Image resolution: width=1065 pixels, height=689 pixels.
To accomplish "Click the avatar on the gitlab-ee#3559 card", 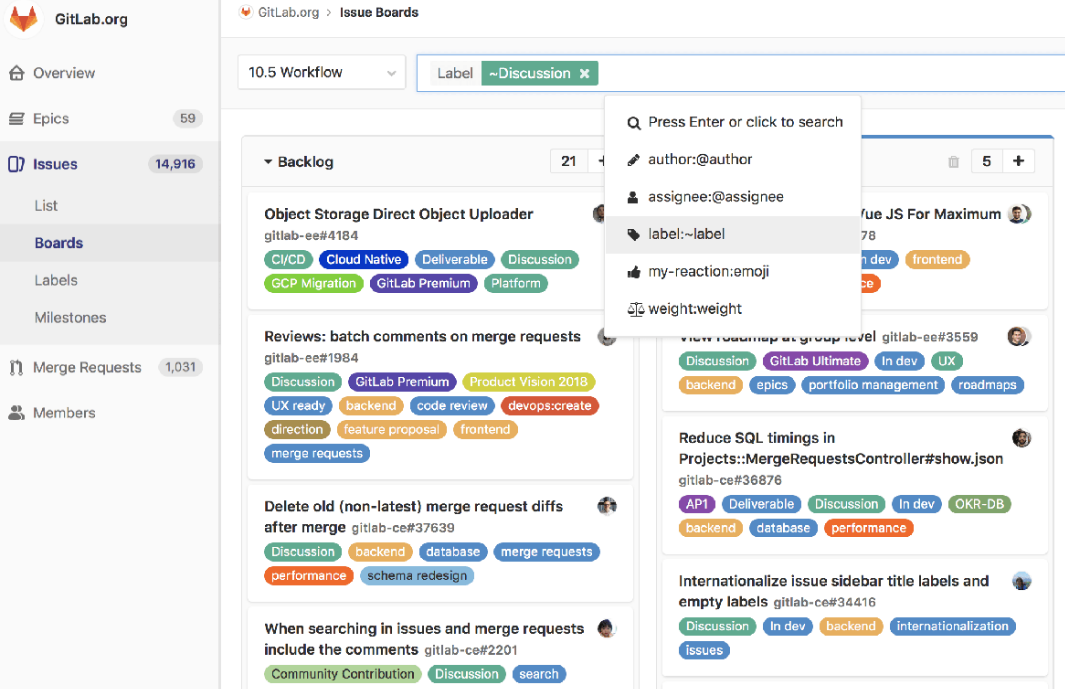I will 1018,336.
